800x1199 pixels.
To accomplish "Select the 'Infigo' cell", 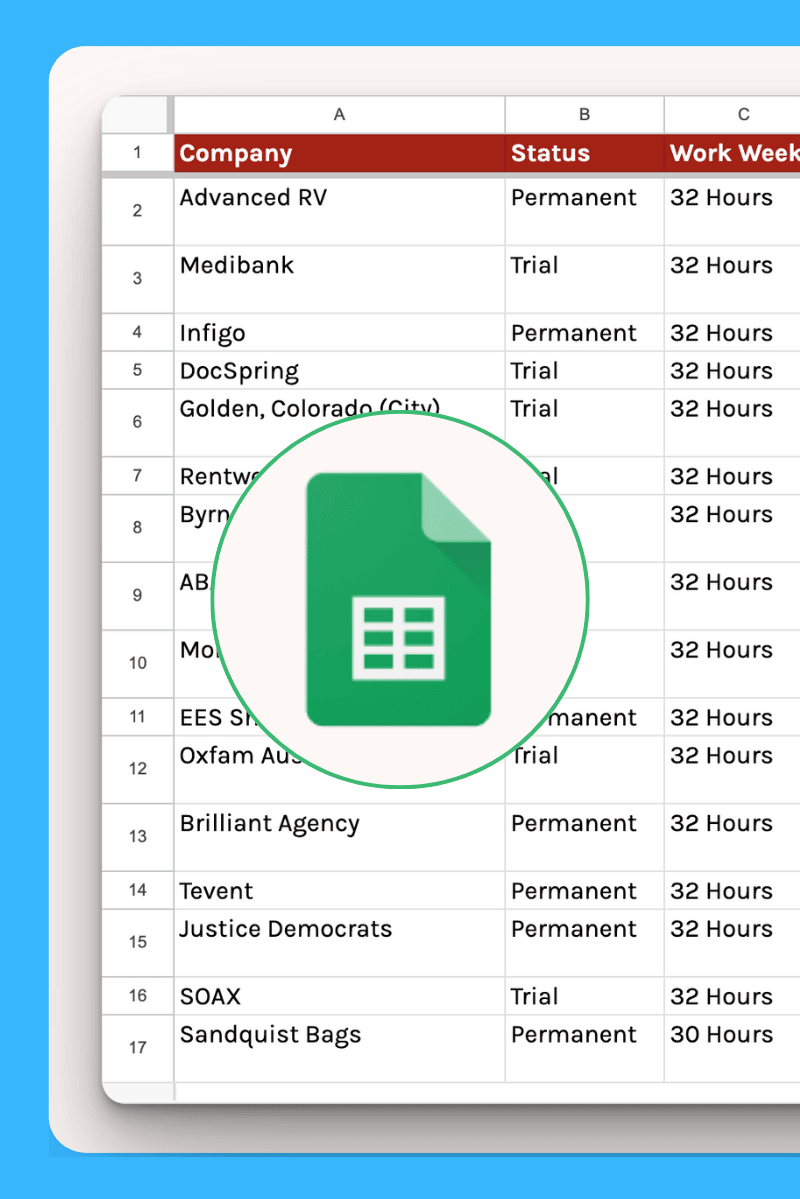I will [x=340, y=333].
